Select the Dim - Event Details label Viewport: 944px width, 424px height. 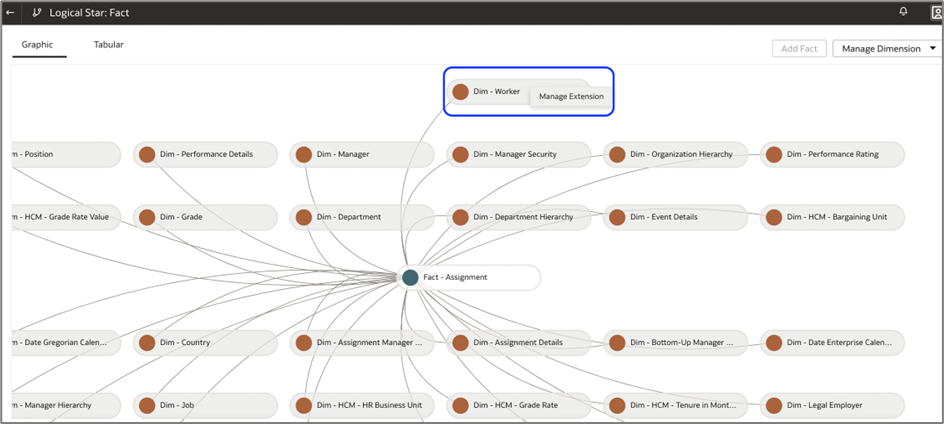[664, 217]
